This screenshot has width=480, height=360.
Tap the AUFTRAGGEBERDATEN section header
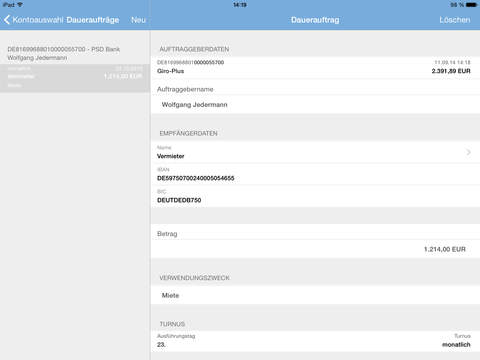click(194, 49)
